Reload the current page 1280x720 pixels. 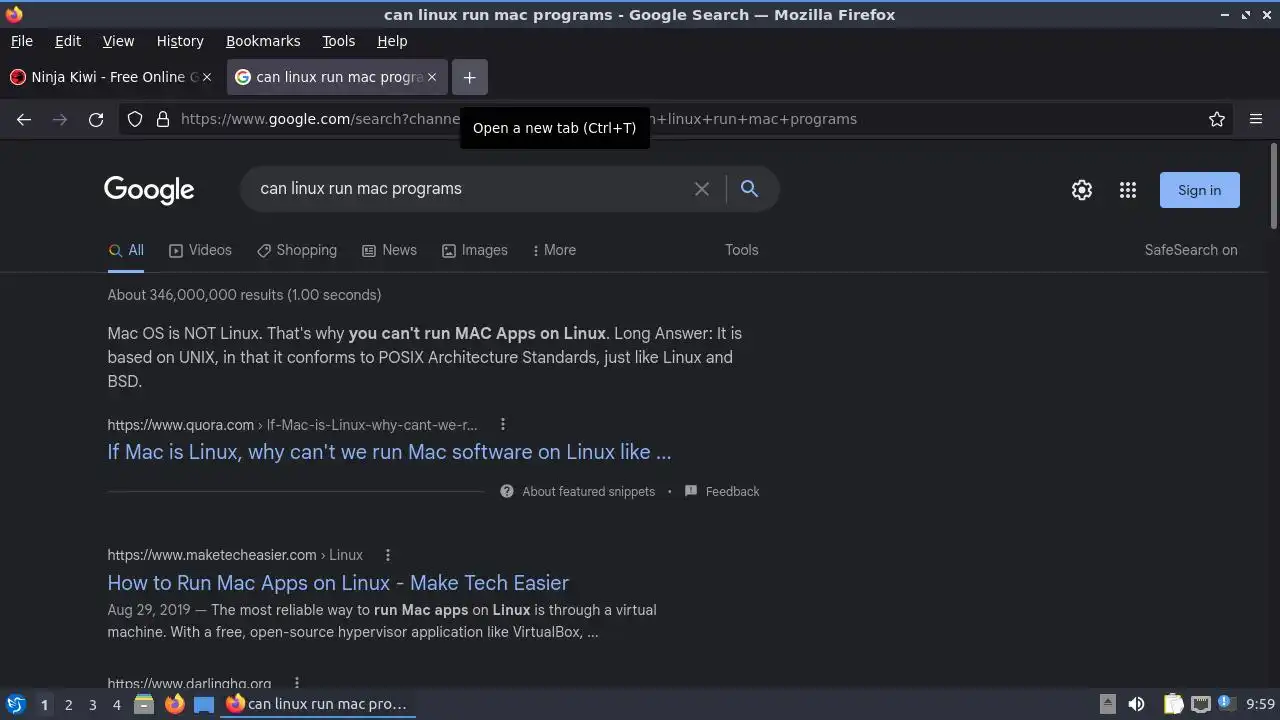(x=96, y=119)
